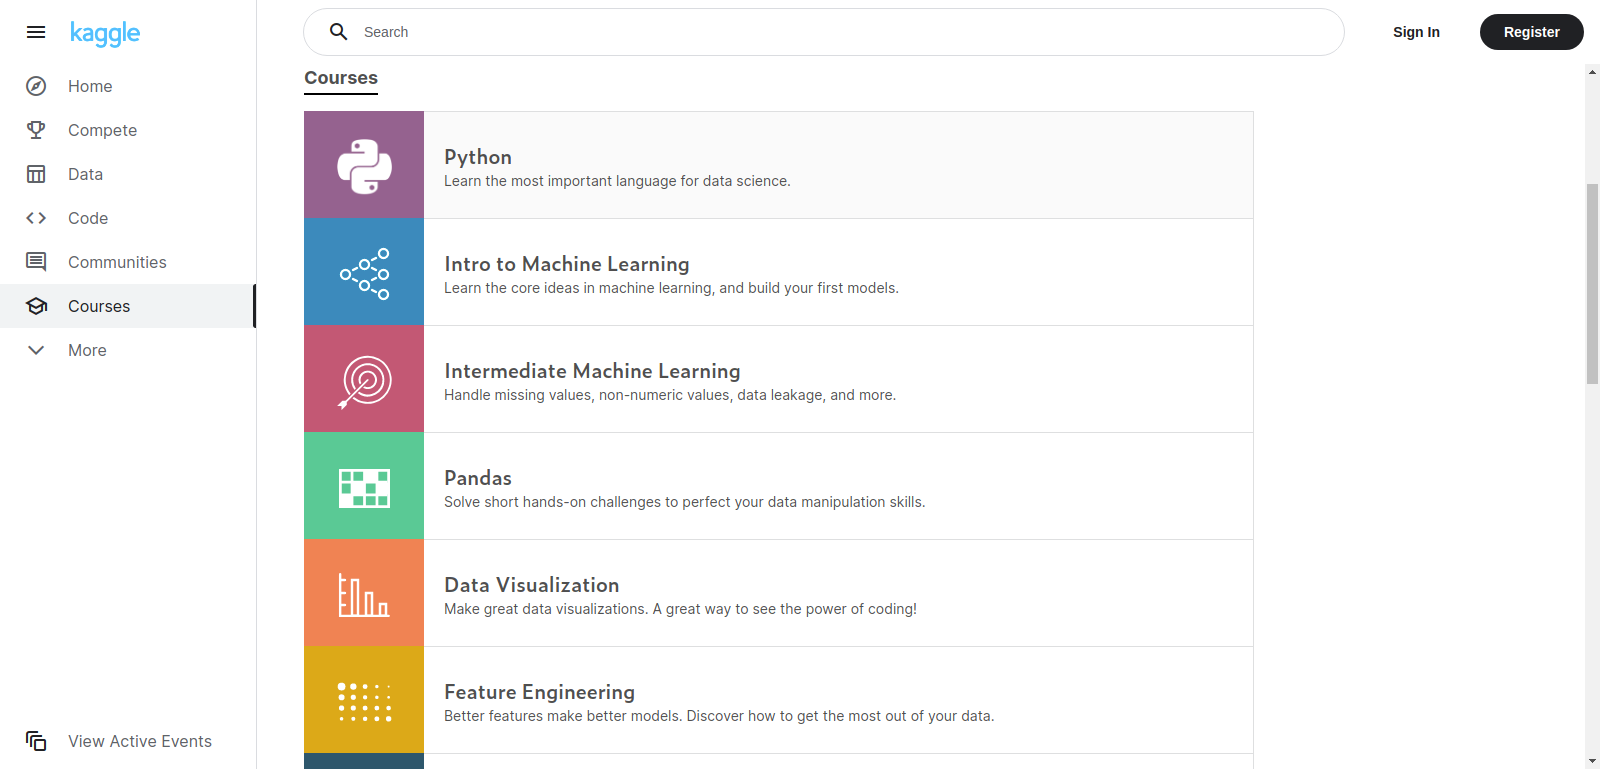Click the scrollbar up arrow
The height and width of the screenshot is (769, 1600).
point(1592,72)
